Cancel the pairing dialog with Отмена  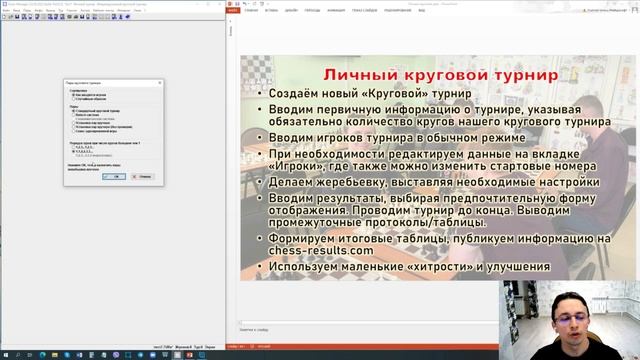pos(142,177)
